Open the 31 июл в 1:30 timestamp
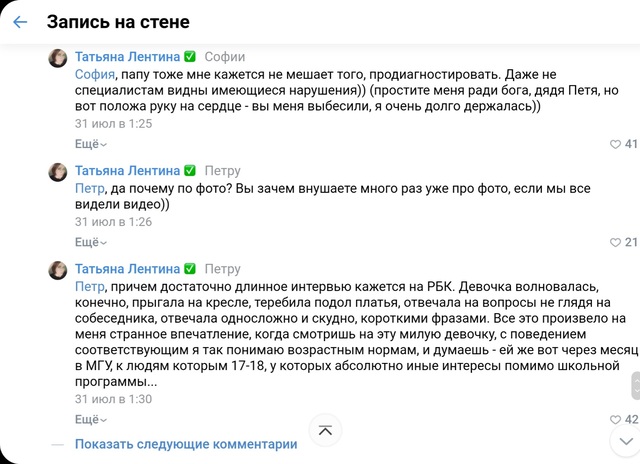Image resolution: width=640 pixels, height=464 pixels. [x=113, y=399]
